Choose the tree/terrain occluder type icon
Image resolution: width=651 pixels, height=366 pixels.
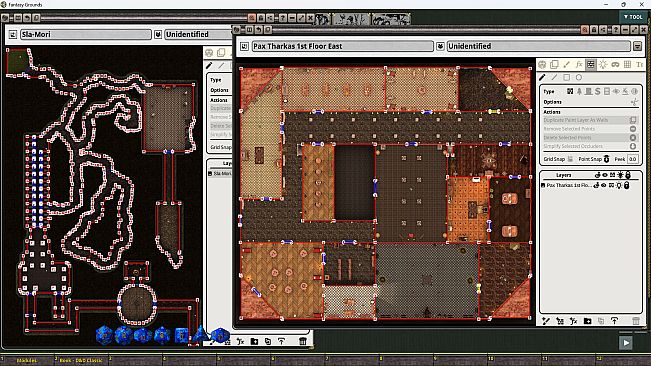pos(579,91)
